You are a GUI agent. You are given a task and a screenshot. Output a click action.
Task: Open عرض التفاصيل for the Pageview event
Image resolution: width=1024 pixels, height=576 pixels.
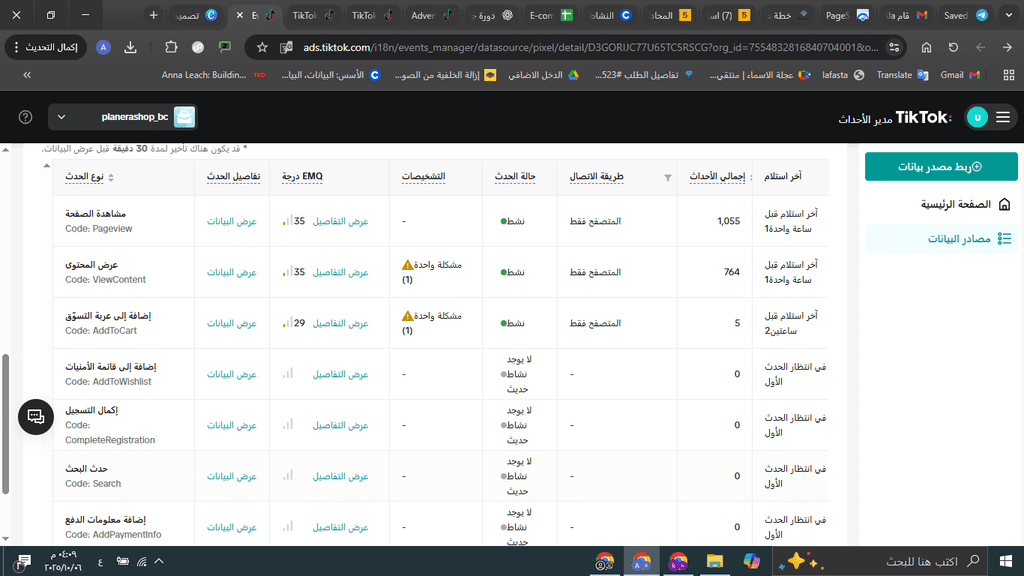click(341, 221)
